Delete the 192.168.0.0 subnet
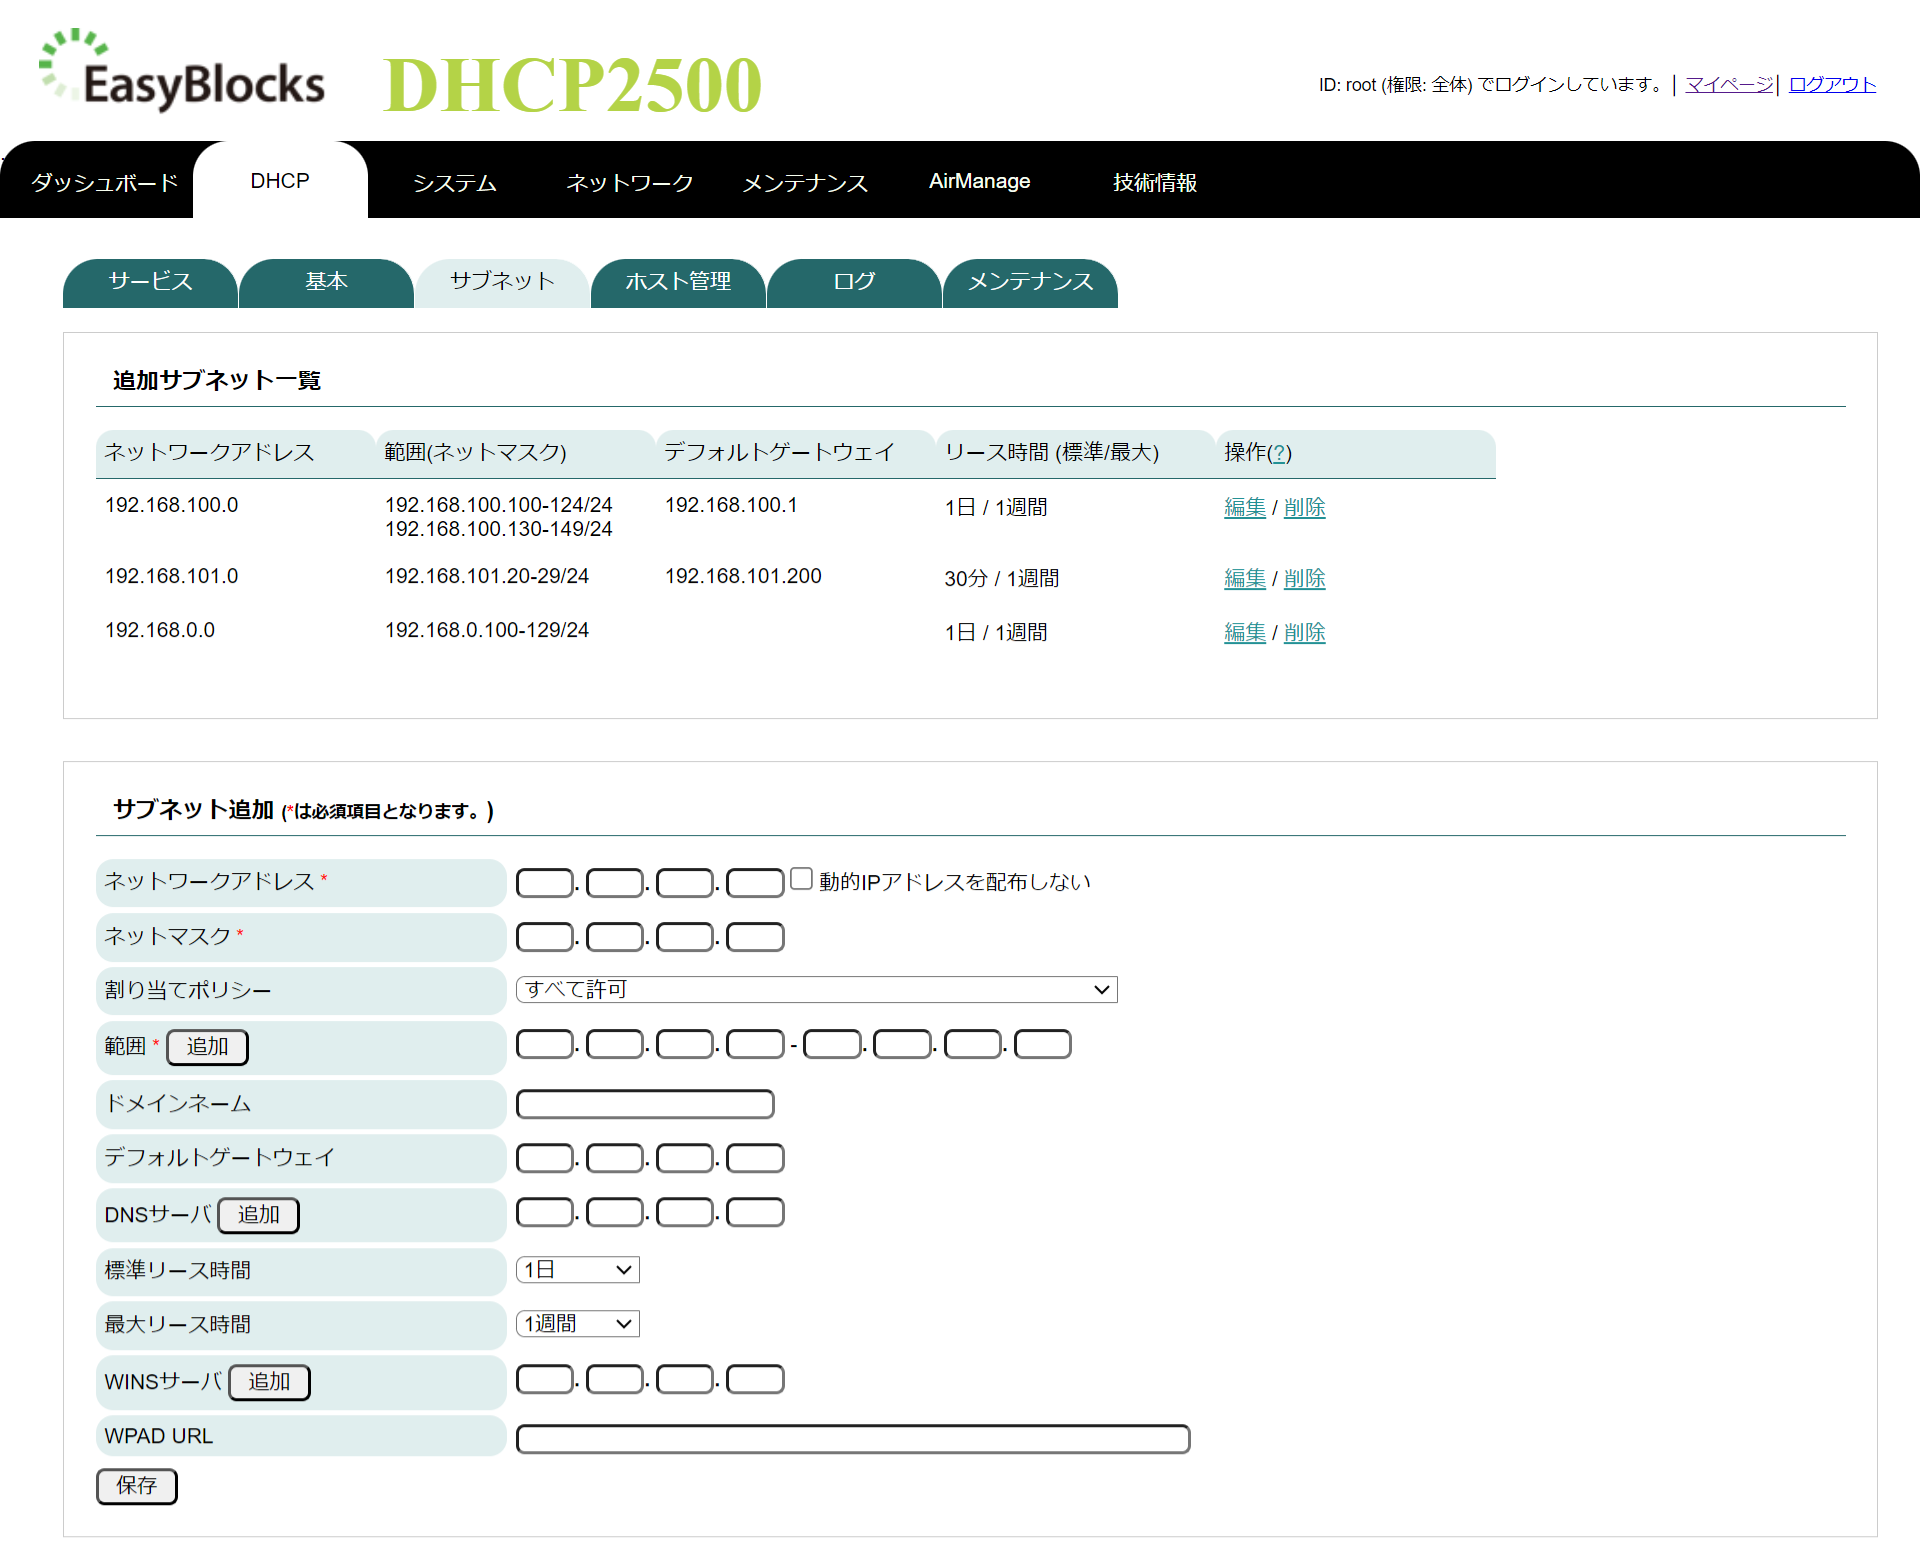This screenshot has height=1568, width=1920. (x=1305, y=633)
